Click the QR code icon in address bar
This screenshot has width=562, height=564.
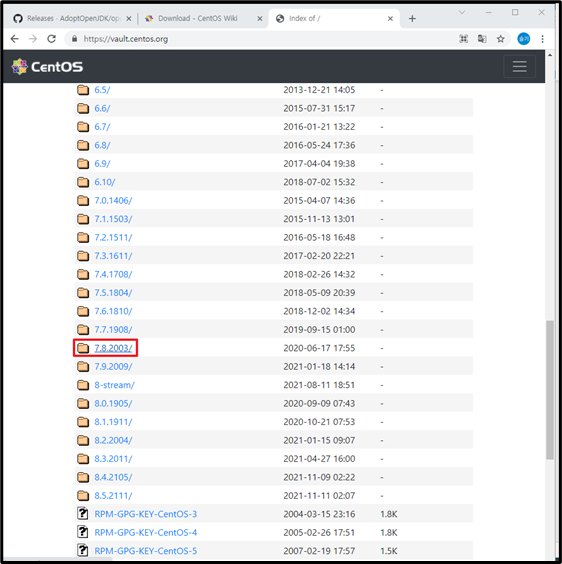[463, 39]
